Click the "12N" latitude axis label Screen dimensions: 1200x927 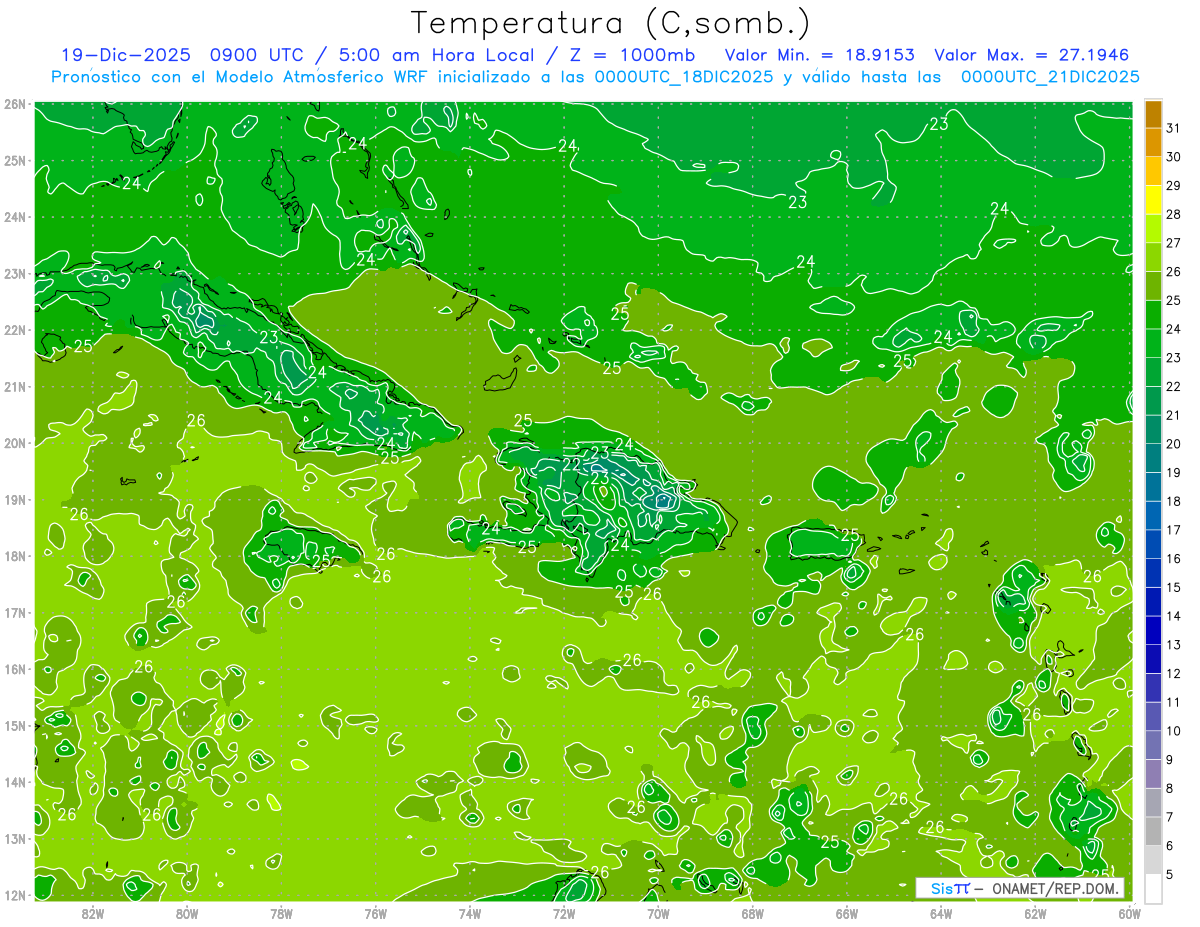point(15,895)
